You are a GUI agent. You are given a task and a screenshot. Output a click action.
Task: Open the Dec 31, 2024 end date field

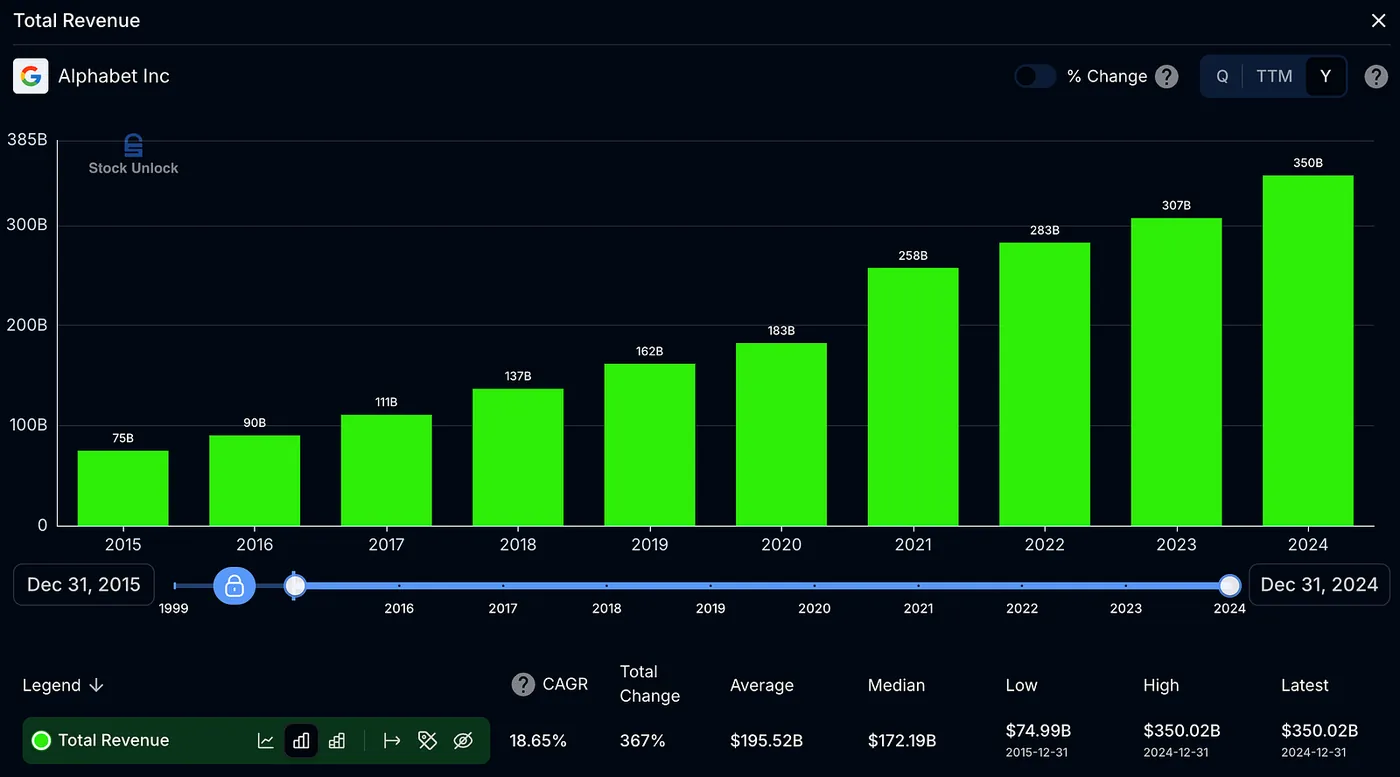tap(1319, 585)
